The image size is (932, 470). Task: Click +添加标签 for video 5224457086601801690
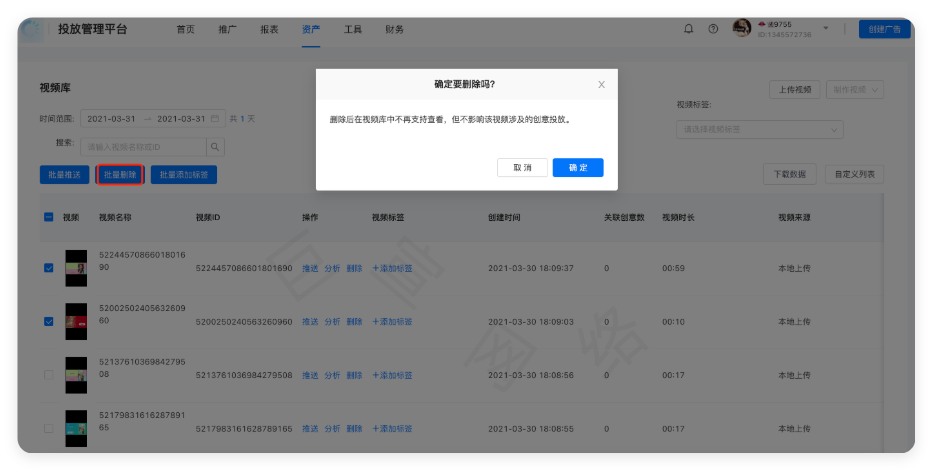[392, 269]
